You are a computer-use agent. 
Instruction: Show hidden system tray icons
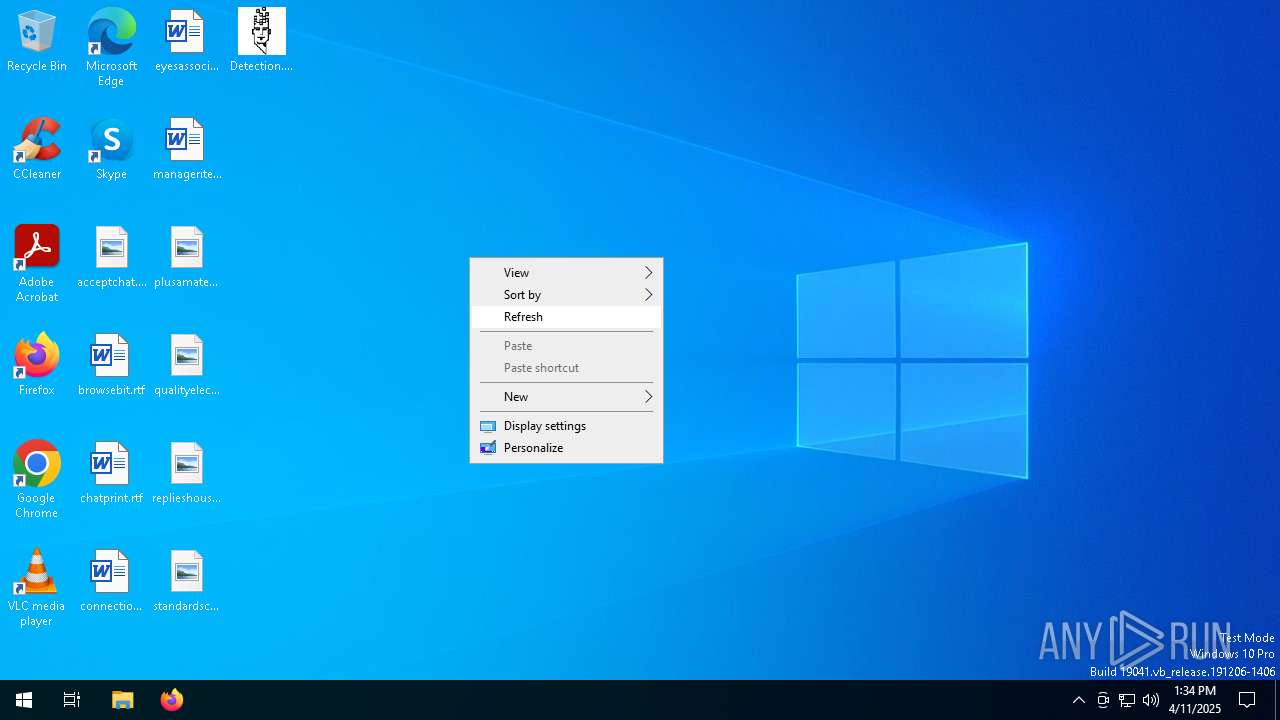pos(1079,700)
